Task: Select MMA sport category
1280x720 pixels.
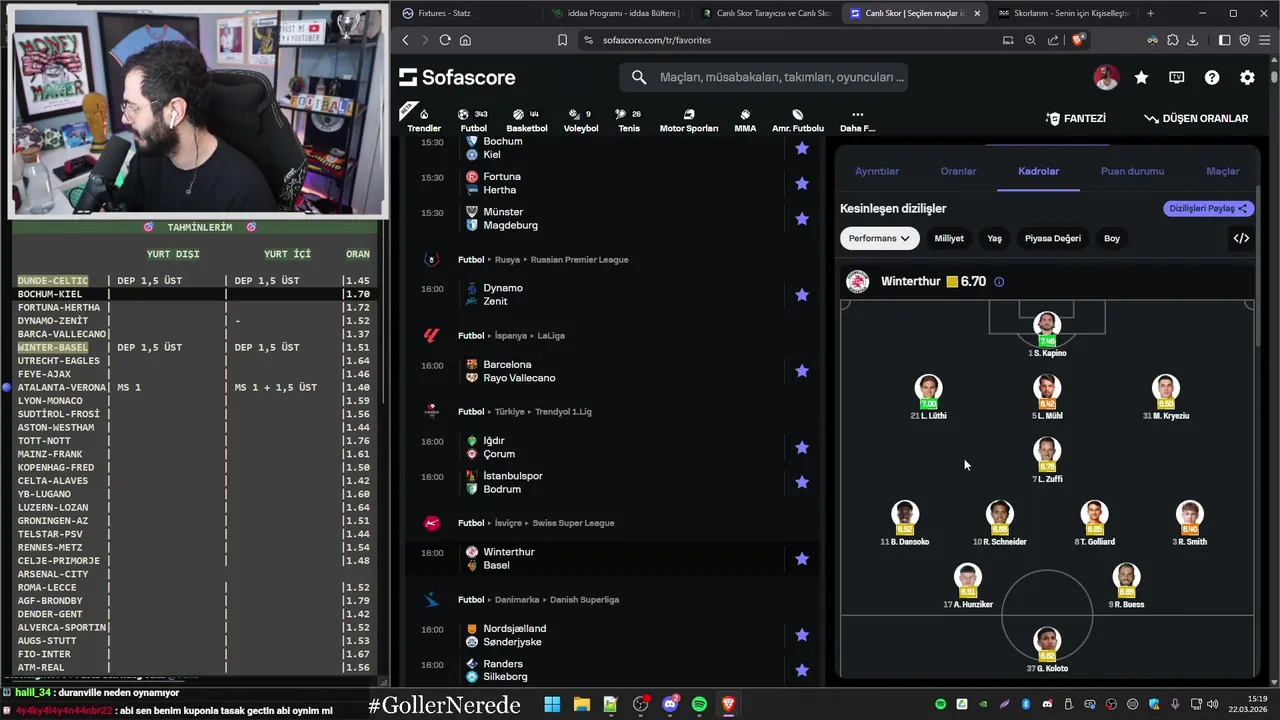Action: pos(745,121)
